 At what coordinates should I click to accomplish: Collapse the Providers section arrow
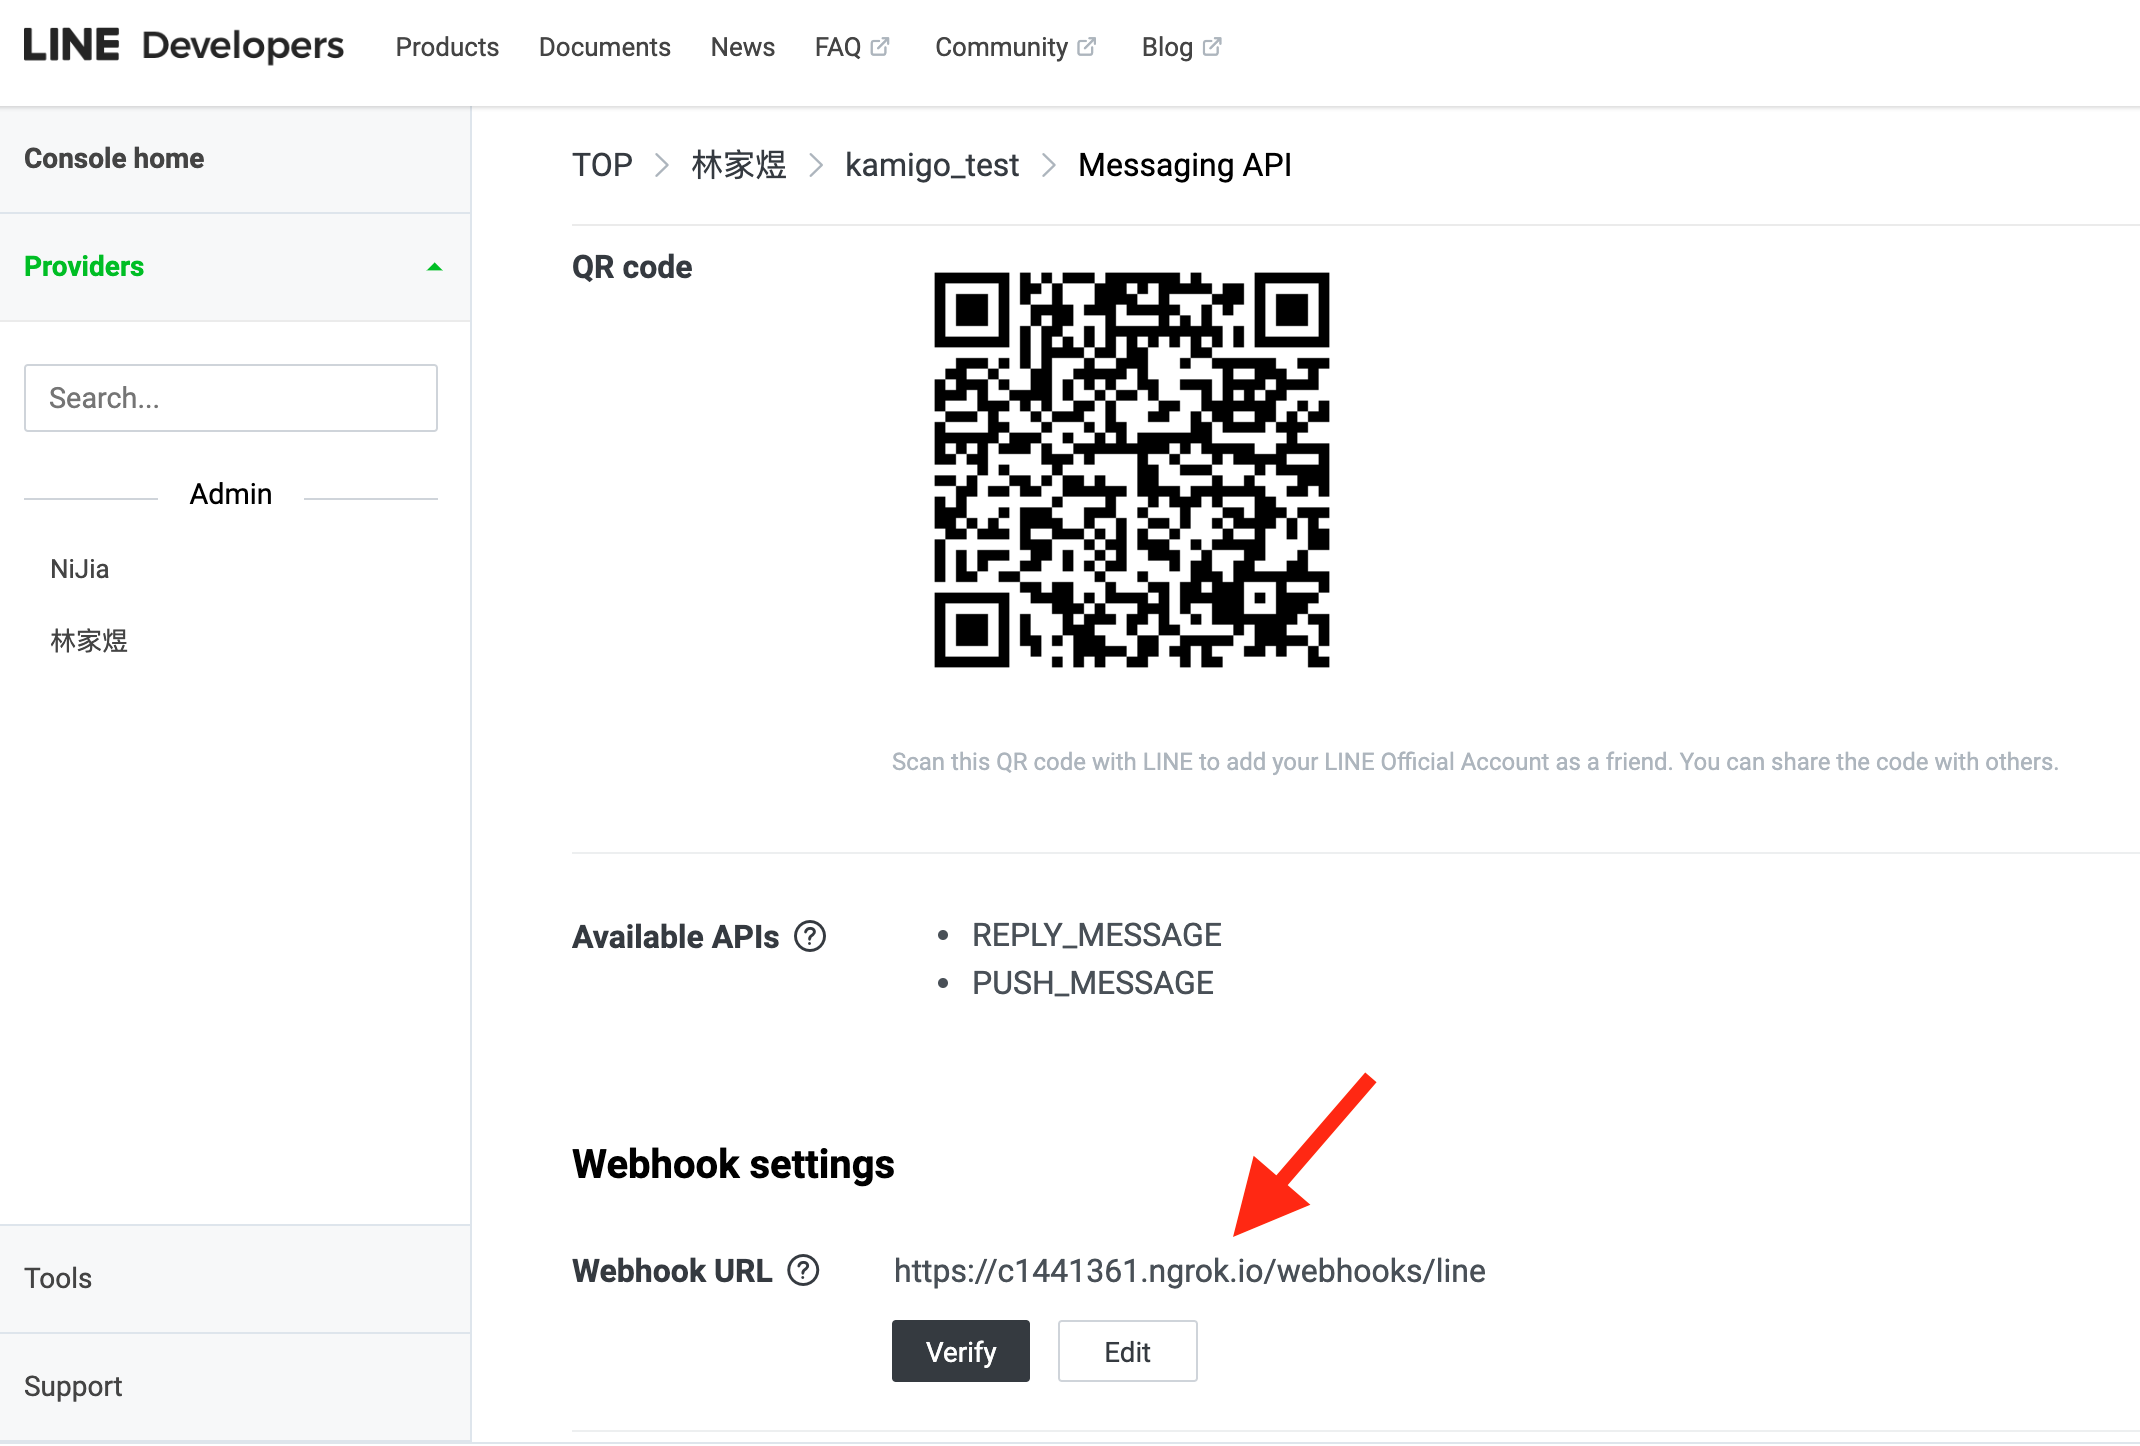click(434, 267)
